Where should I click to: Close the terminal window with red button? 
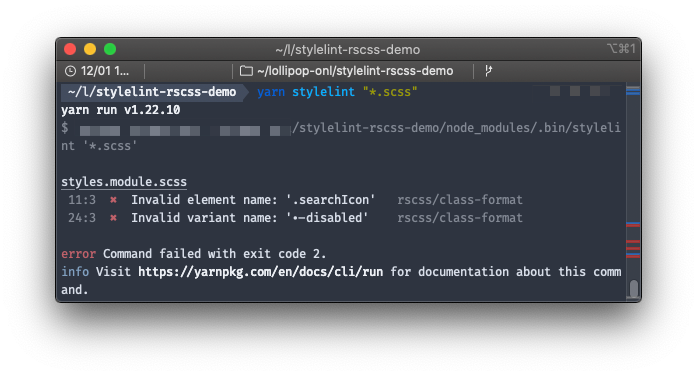click(70, 49)
